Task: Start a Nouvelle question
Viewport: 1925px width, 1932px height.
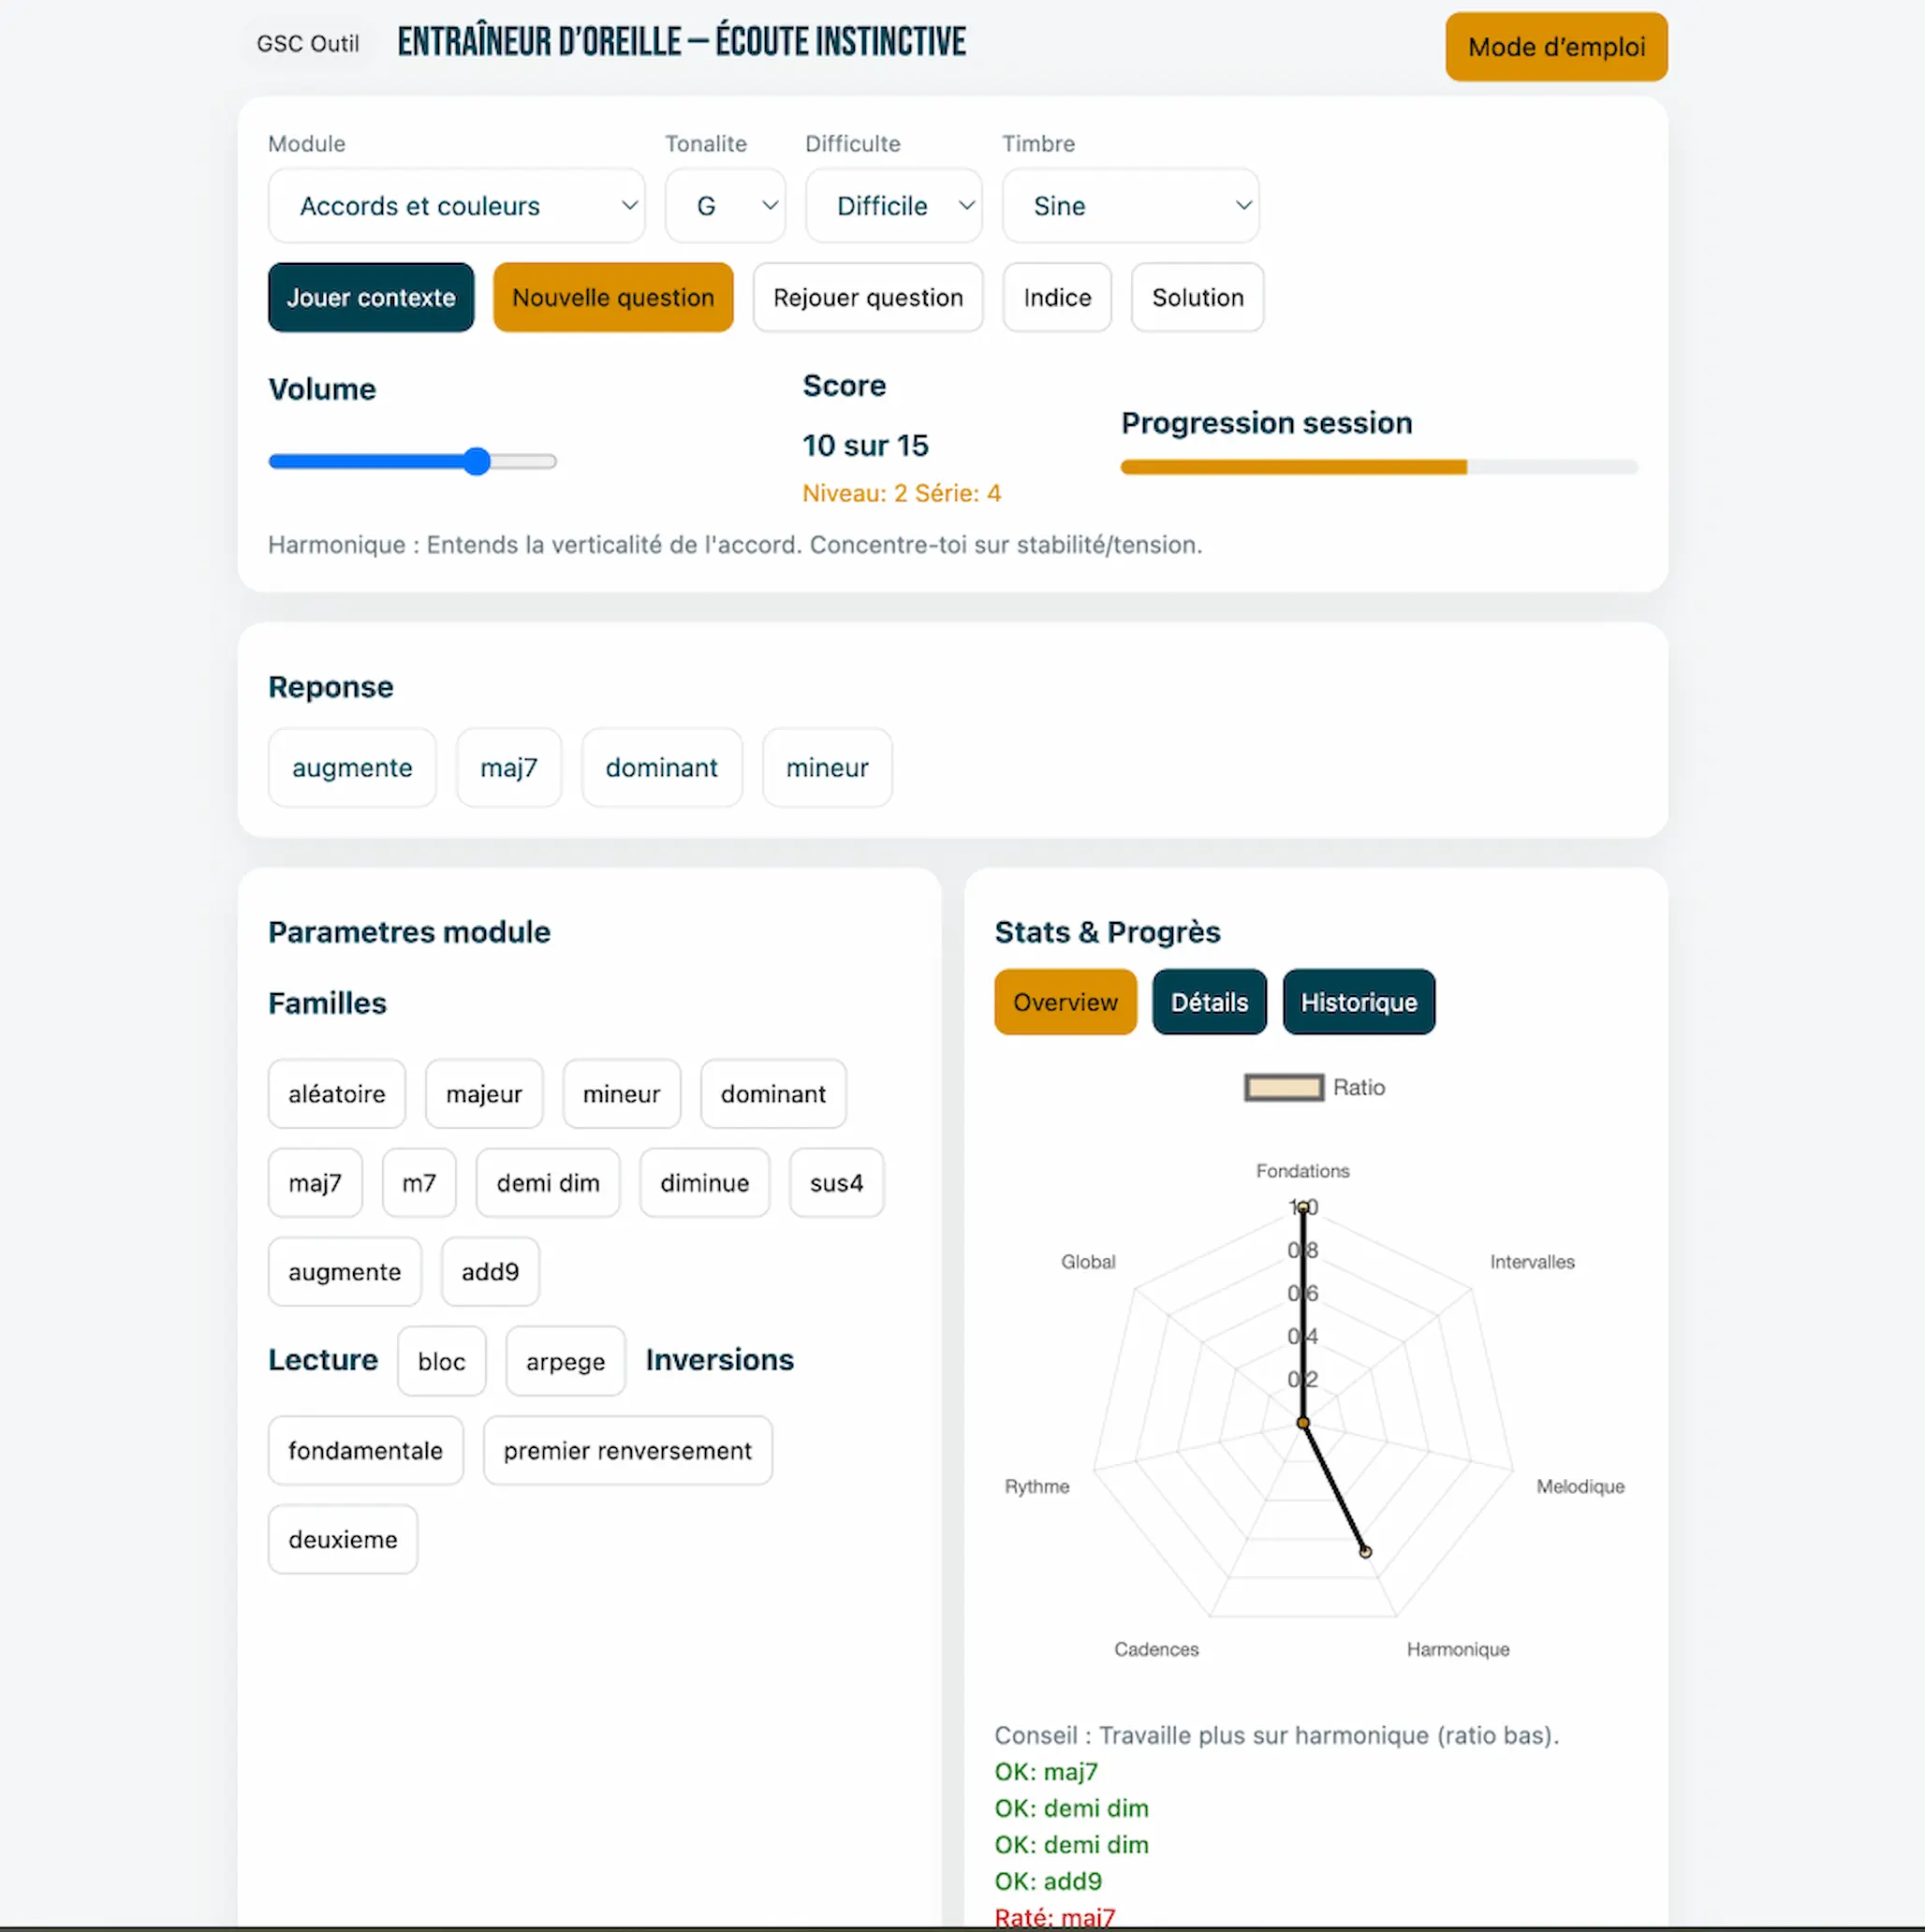Action: click(613, 298)
